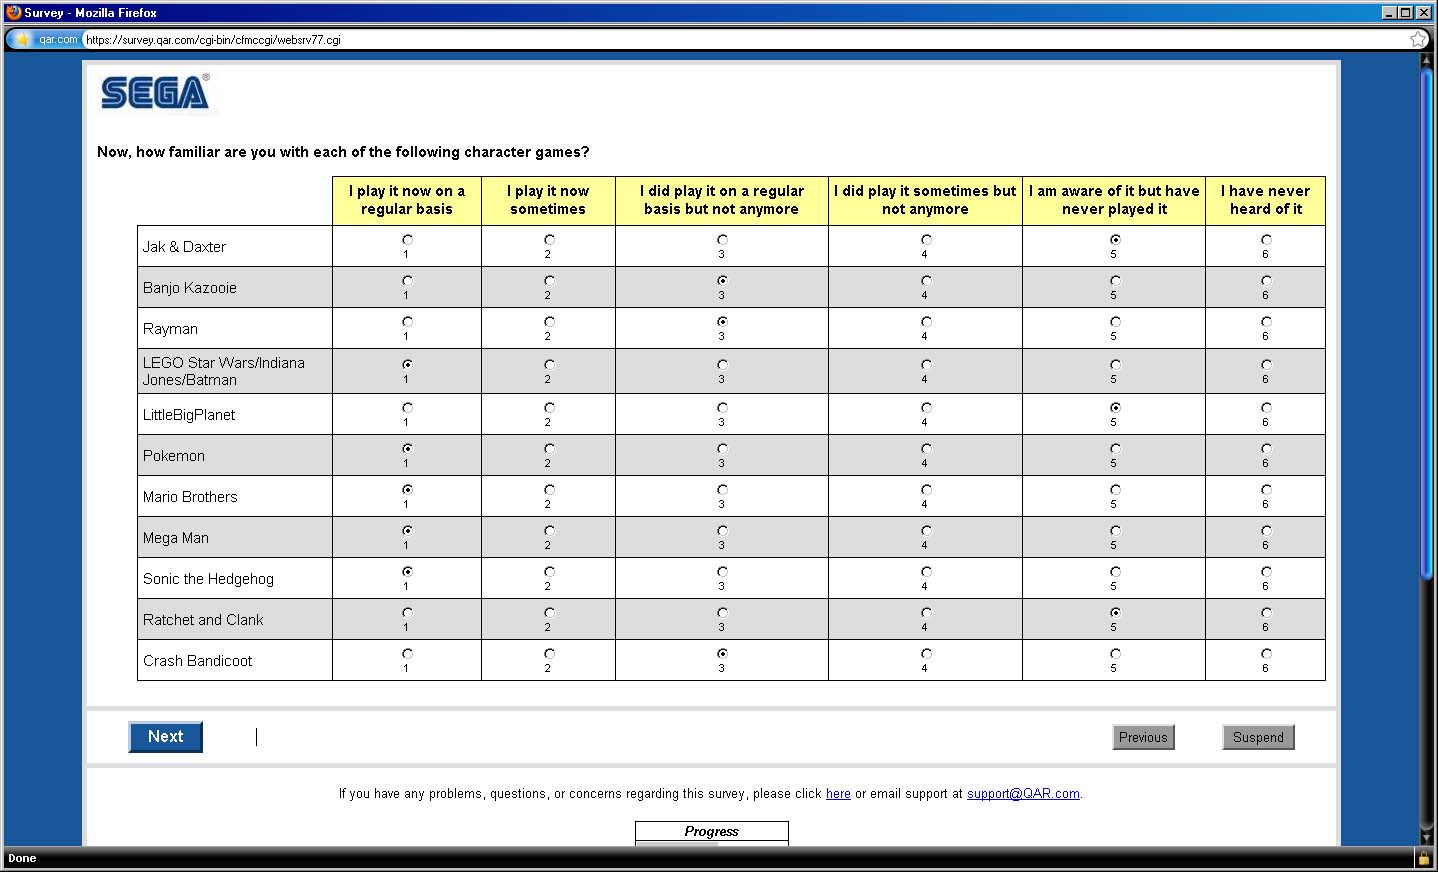Image resolution: width=1438 pixels, height=872 pixels.
Task: Click the bookmark star icon in address bar
Action: [1418, 40]
